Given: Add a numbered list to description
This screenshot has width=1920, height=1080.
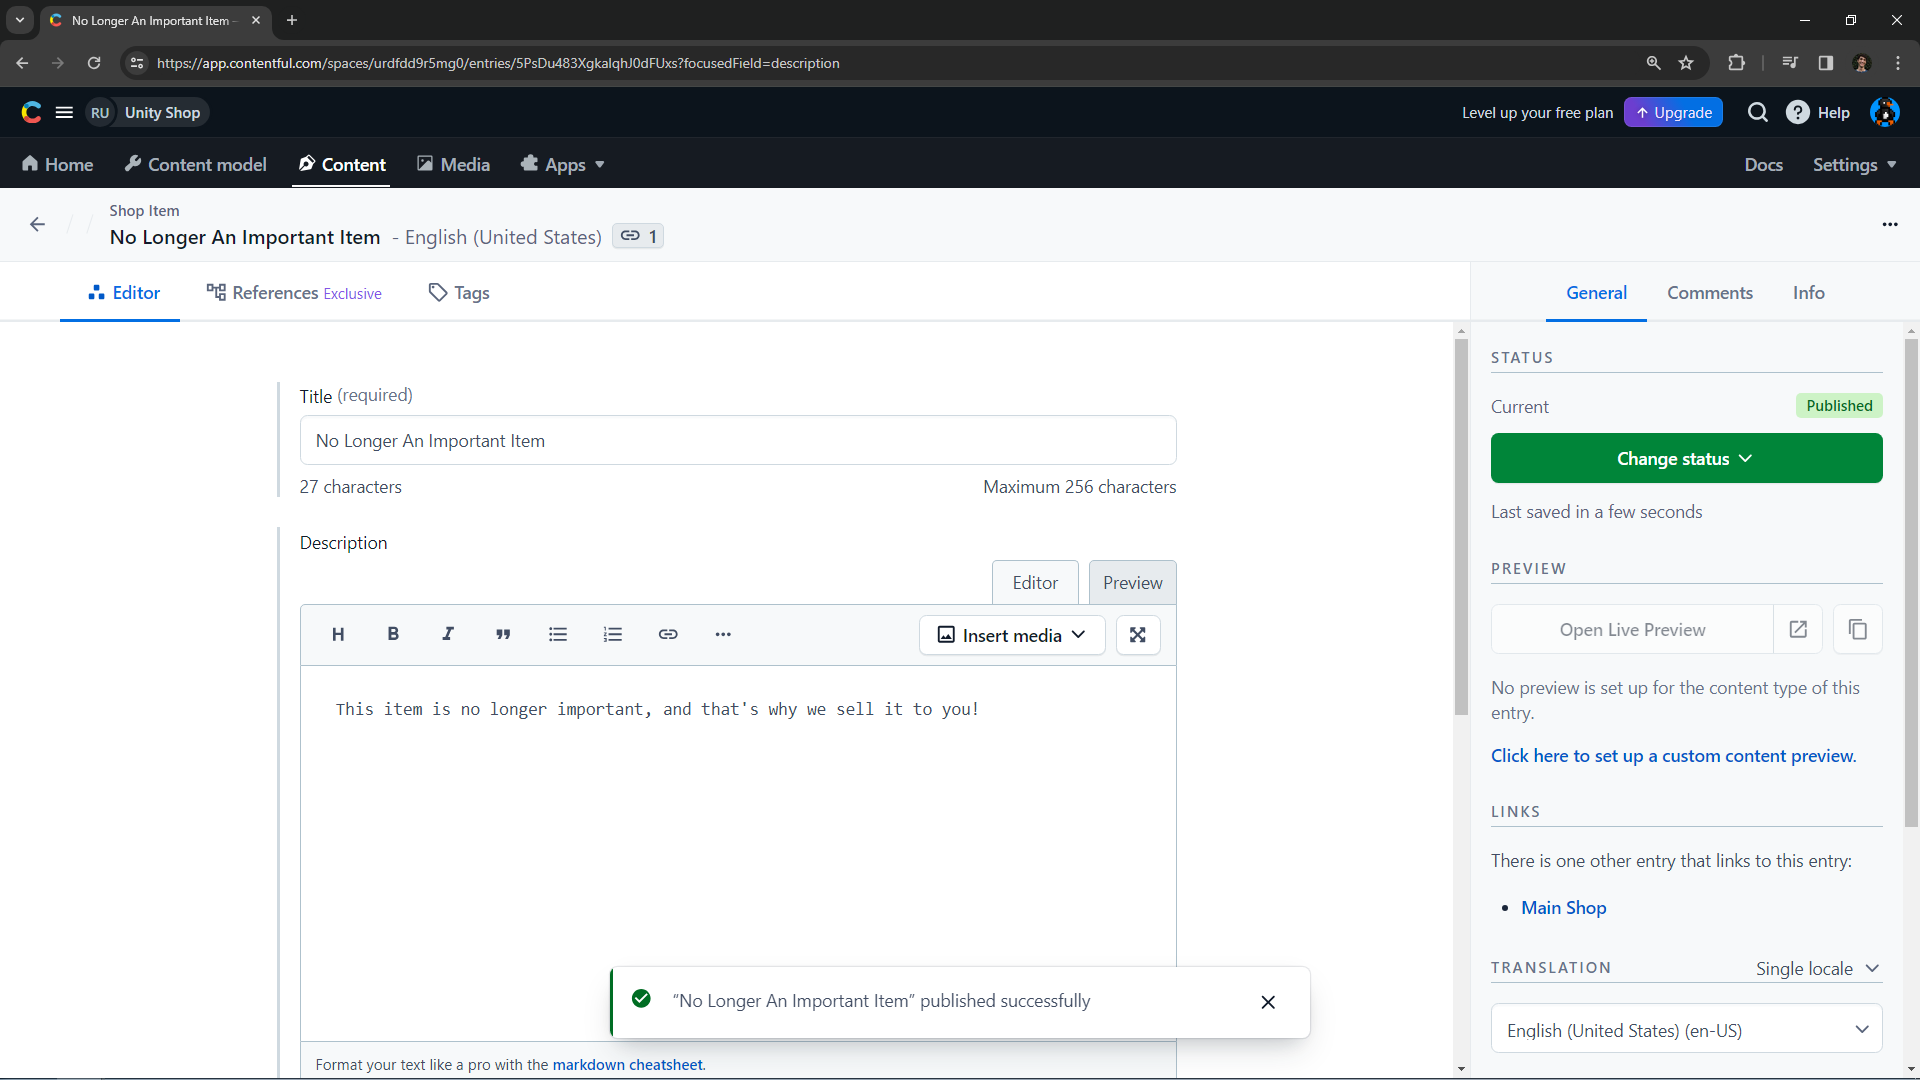Looking at the screenshot, I should pos(613,634).
